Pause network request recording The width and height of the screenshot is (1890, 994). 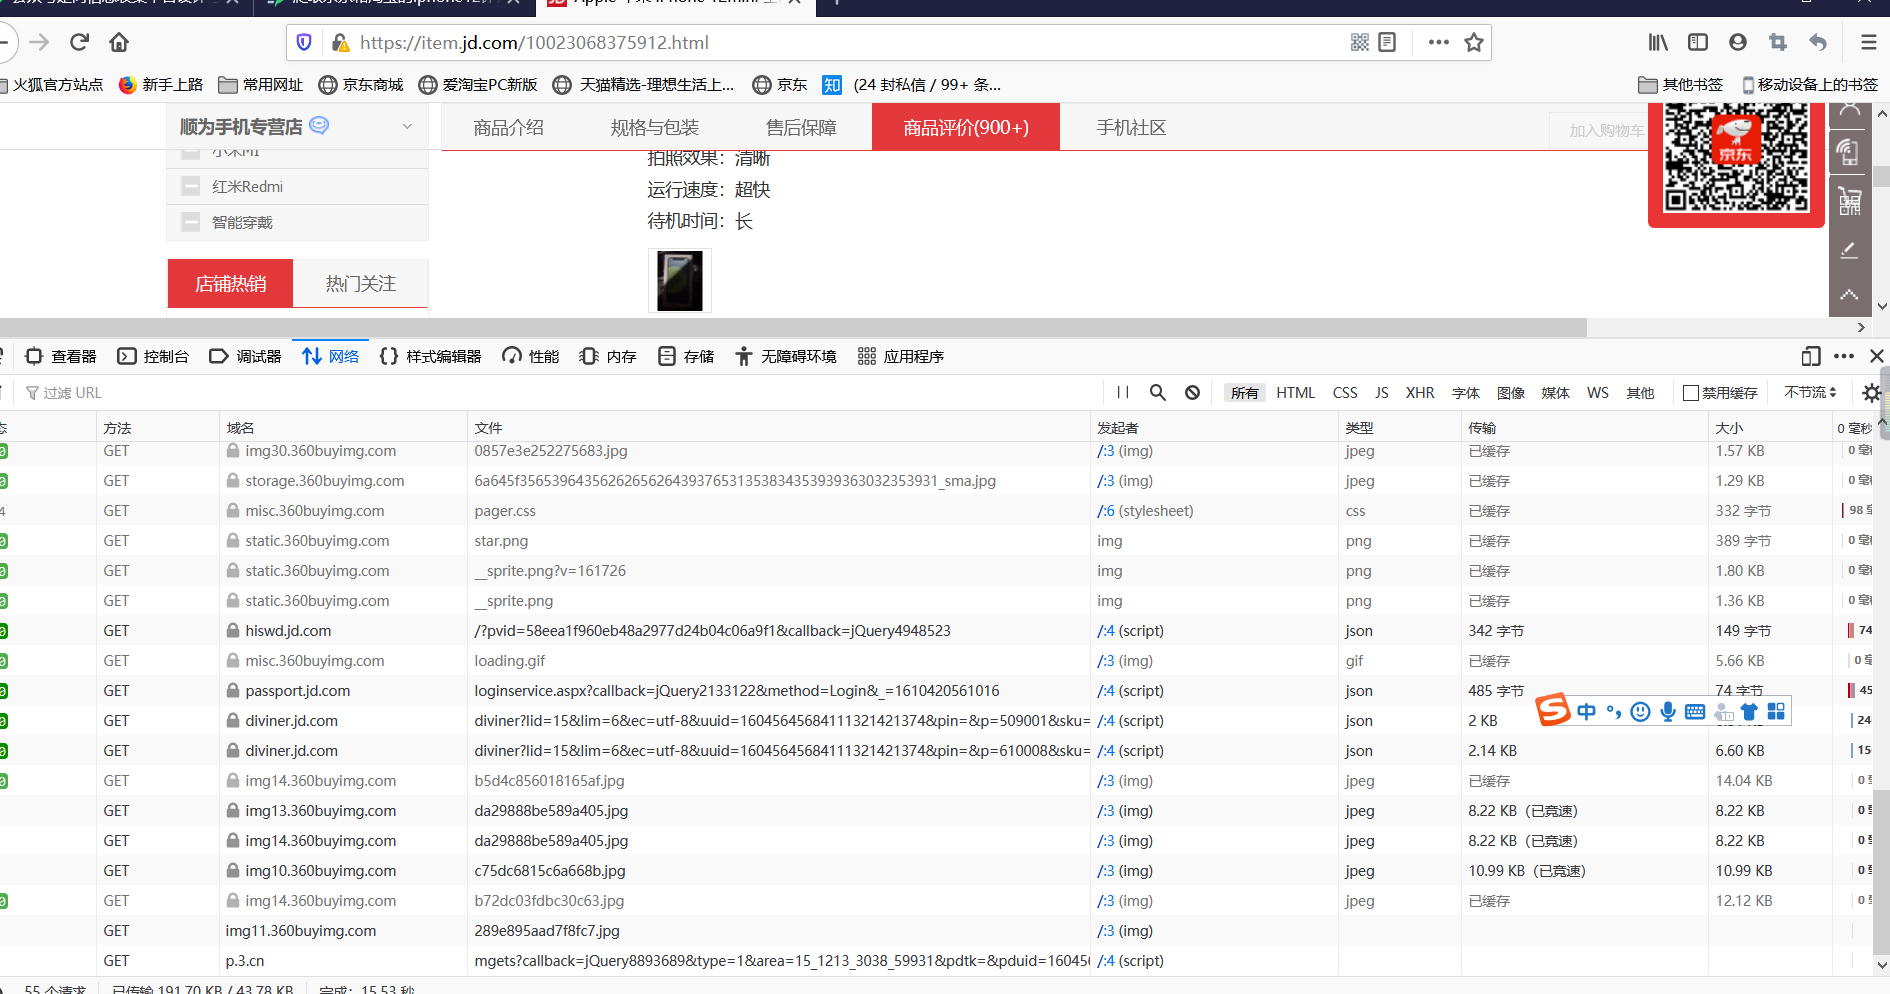[1123, 393]
